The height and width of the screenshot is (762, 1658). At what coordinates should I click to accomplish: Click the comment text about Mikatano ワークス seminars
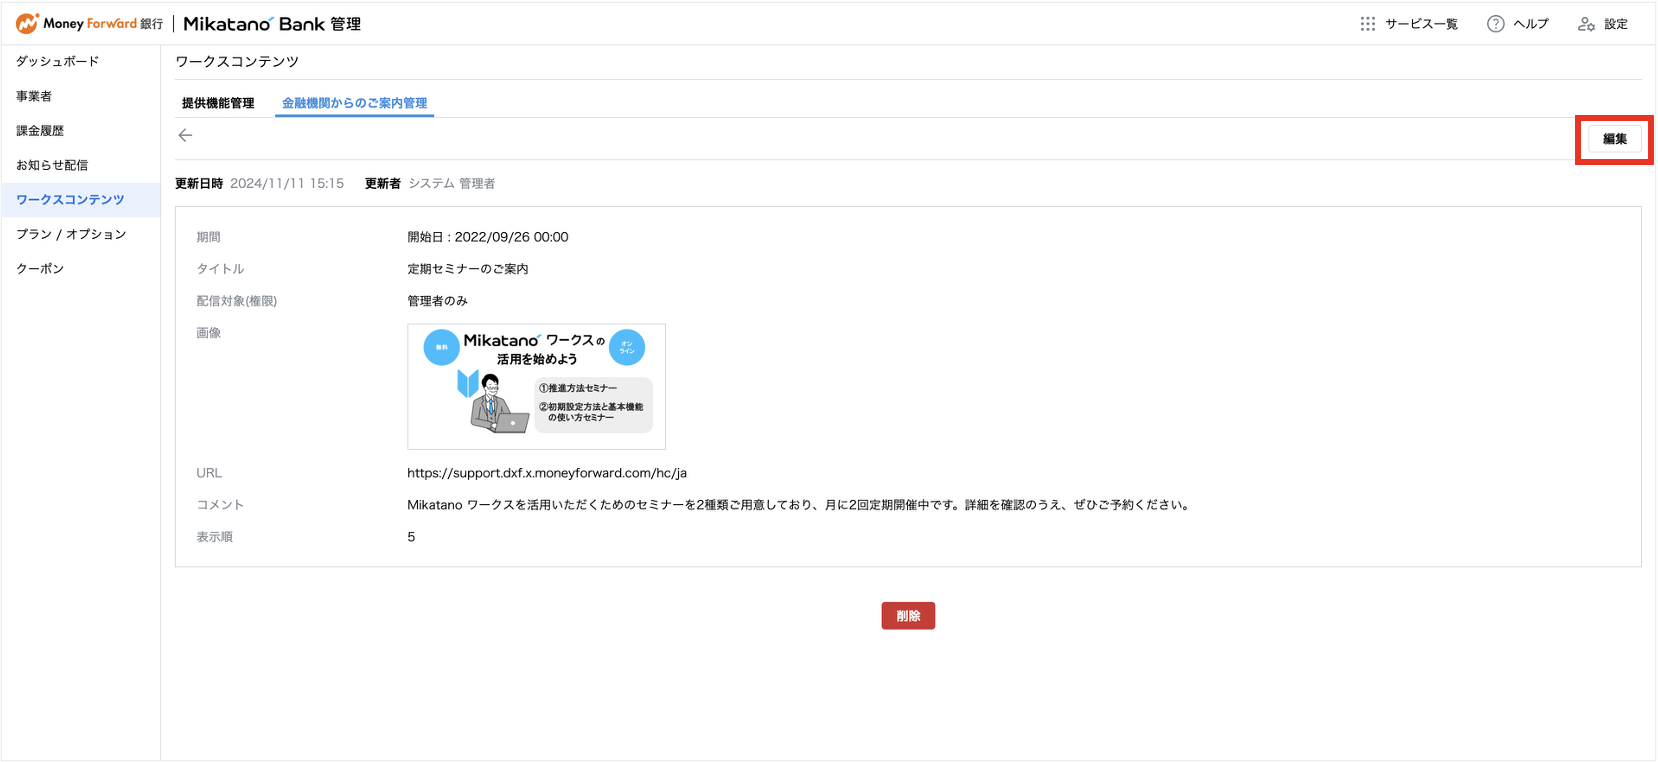(x=800, y=505)
